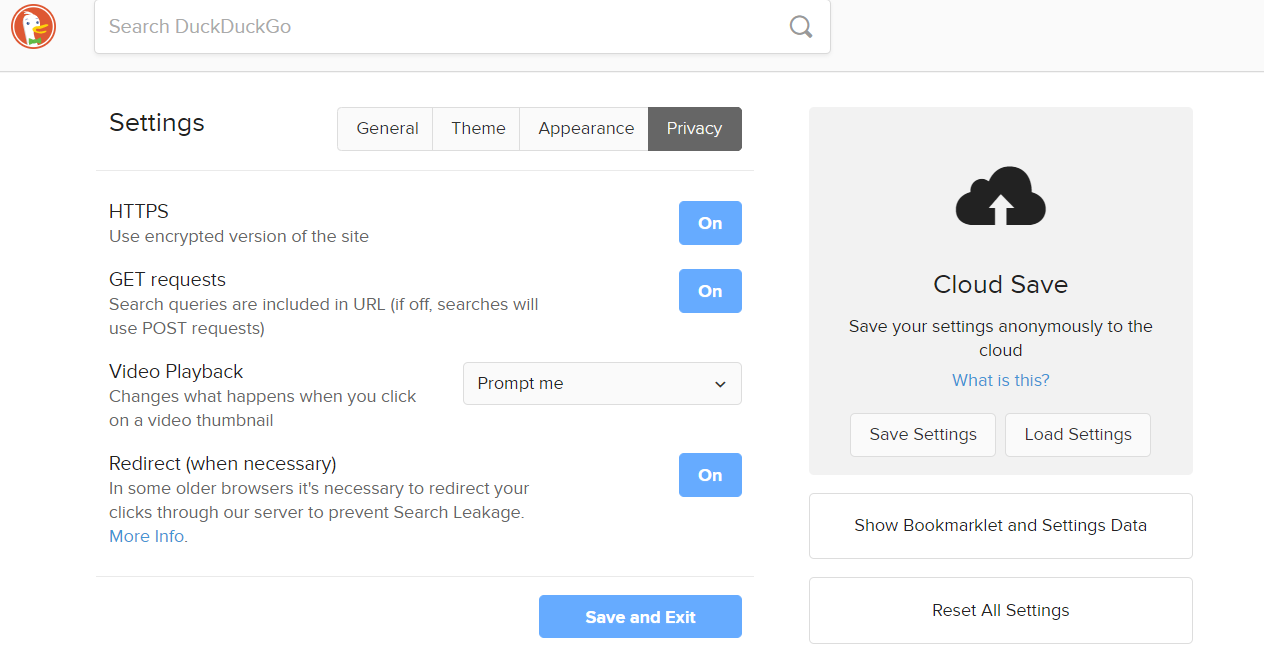Click the magnifying glass search icon
Screen dimensions: 1264x651
[801, 27]
